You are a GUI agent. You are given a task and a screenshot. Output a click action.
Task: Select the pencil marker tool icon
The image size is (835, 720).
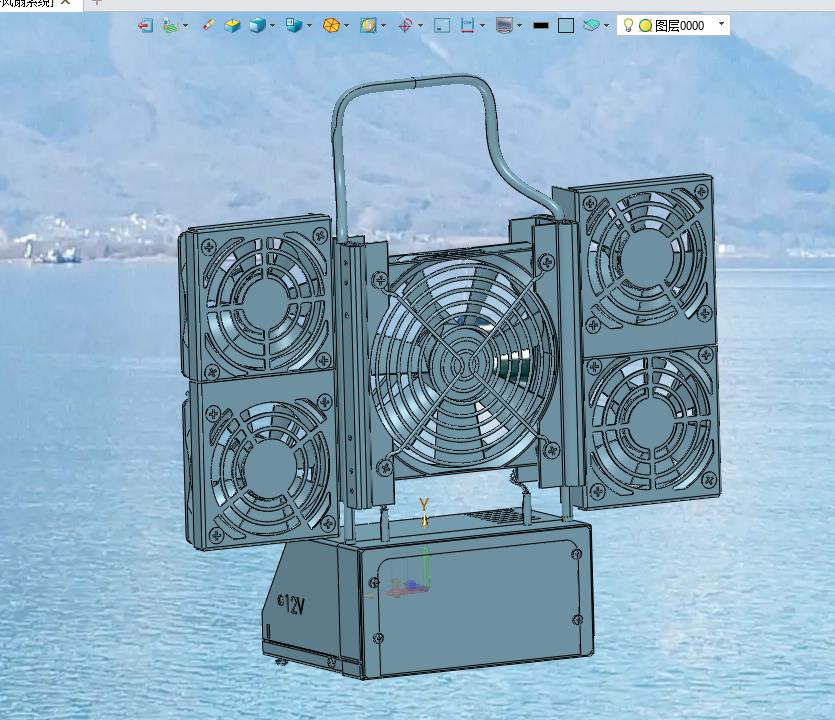click(x=208, y=24)
